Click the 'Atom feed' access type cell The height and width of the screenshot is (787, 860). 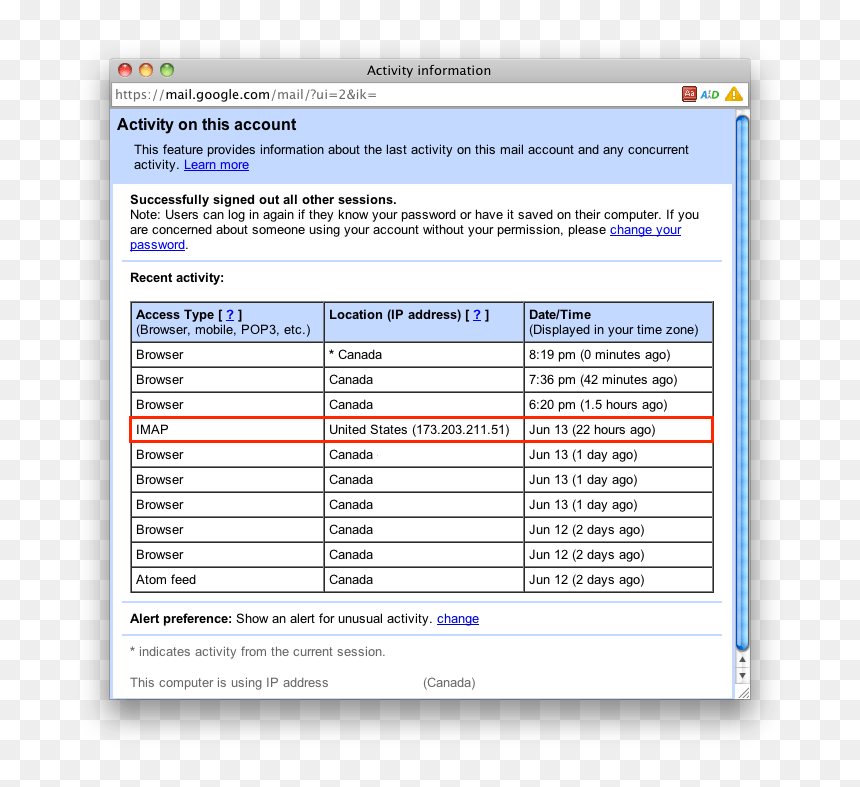[228, 580]
